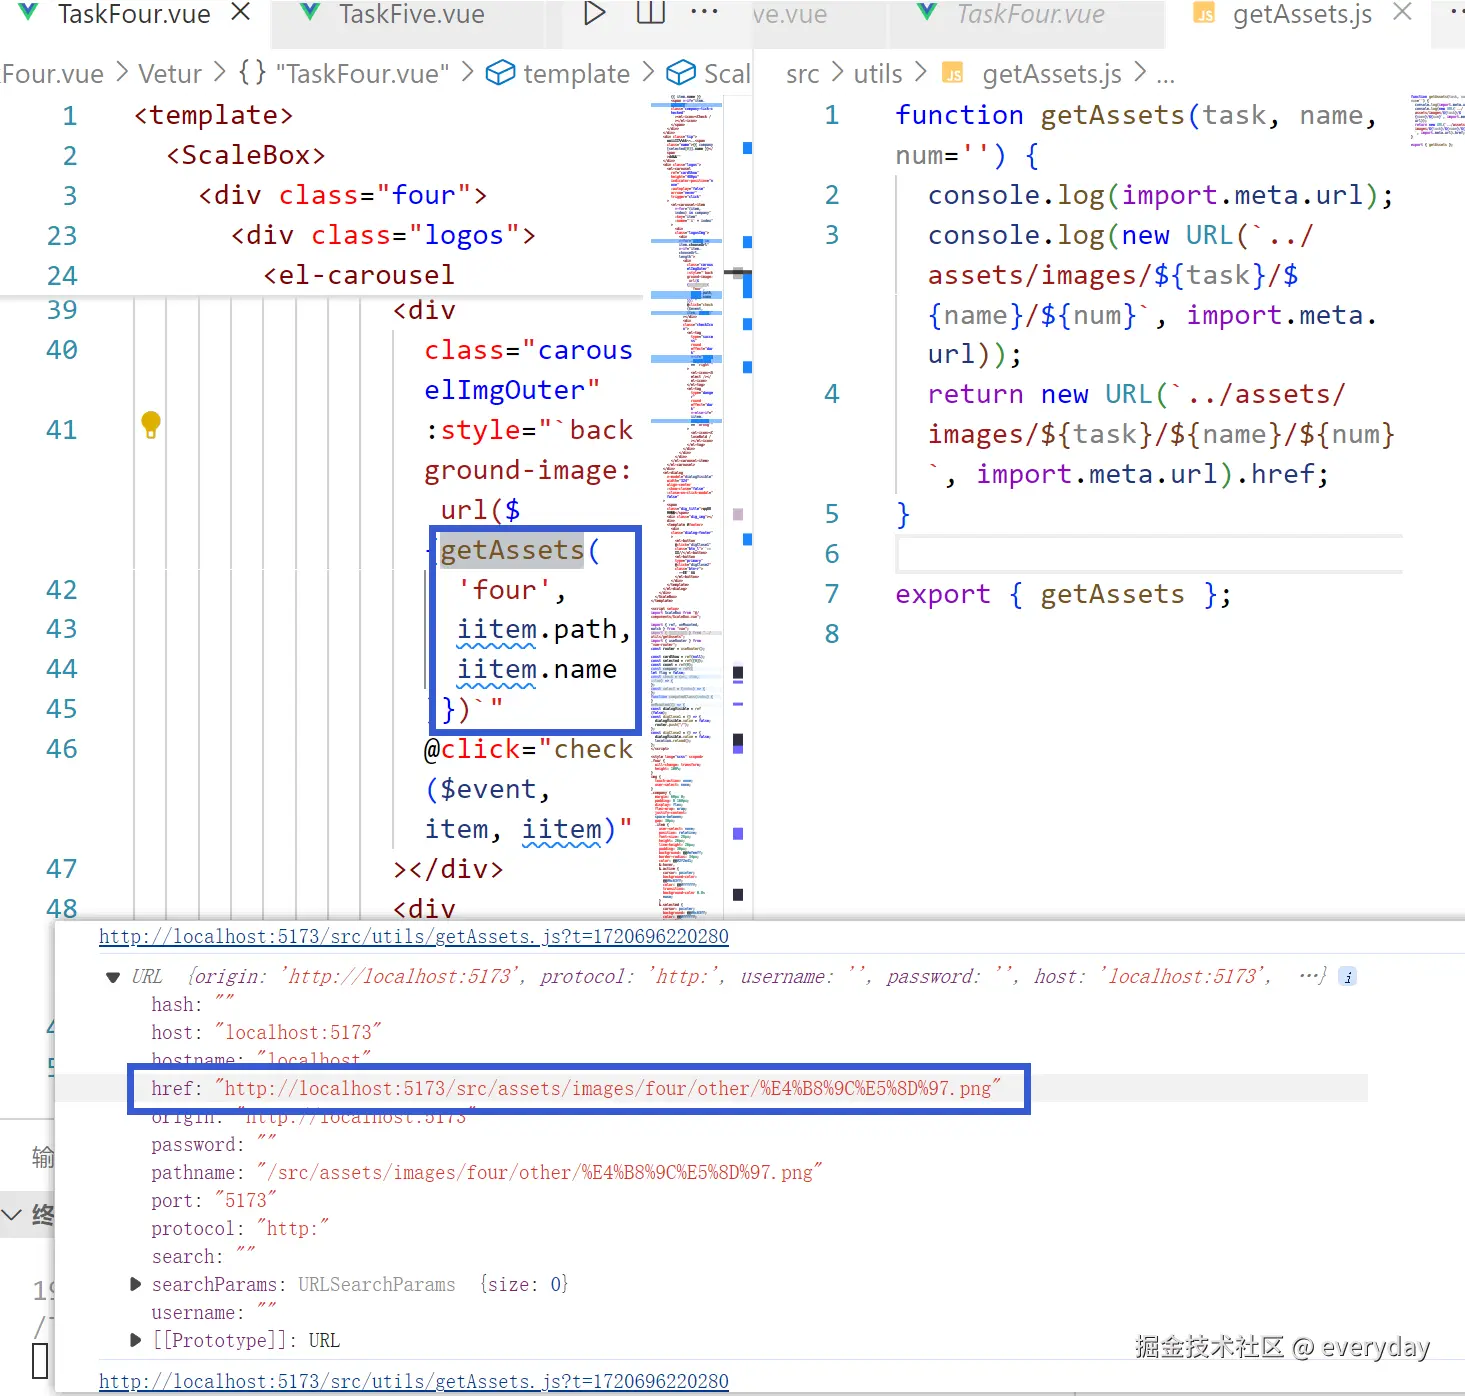The width and height of the screenshot is (1465, 1396).
Task: Click getAssets.js breadcrumb in right editor
Action: pos(1052,74)
